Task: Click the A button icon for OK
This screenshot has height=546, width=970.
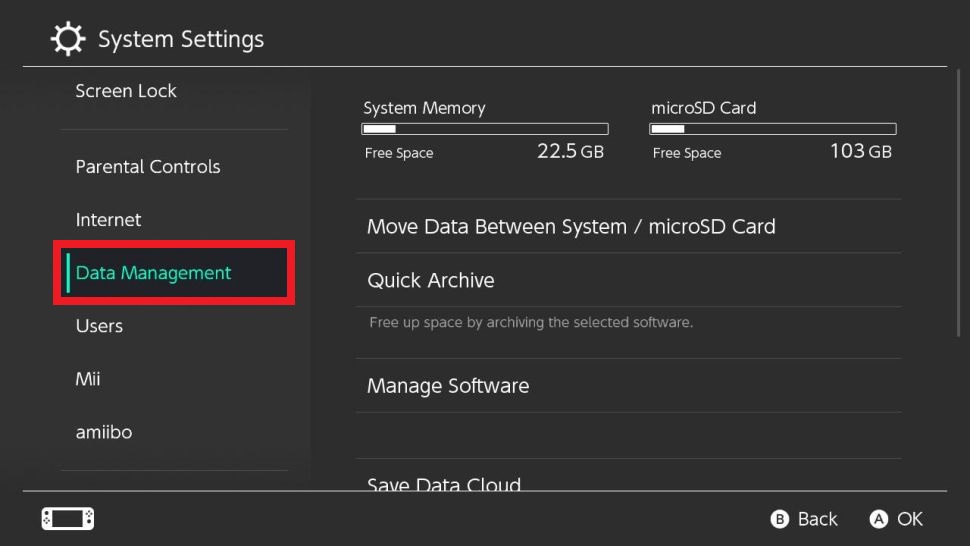Action: (878, 519)
